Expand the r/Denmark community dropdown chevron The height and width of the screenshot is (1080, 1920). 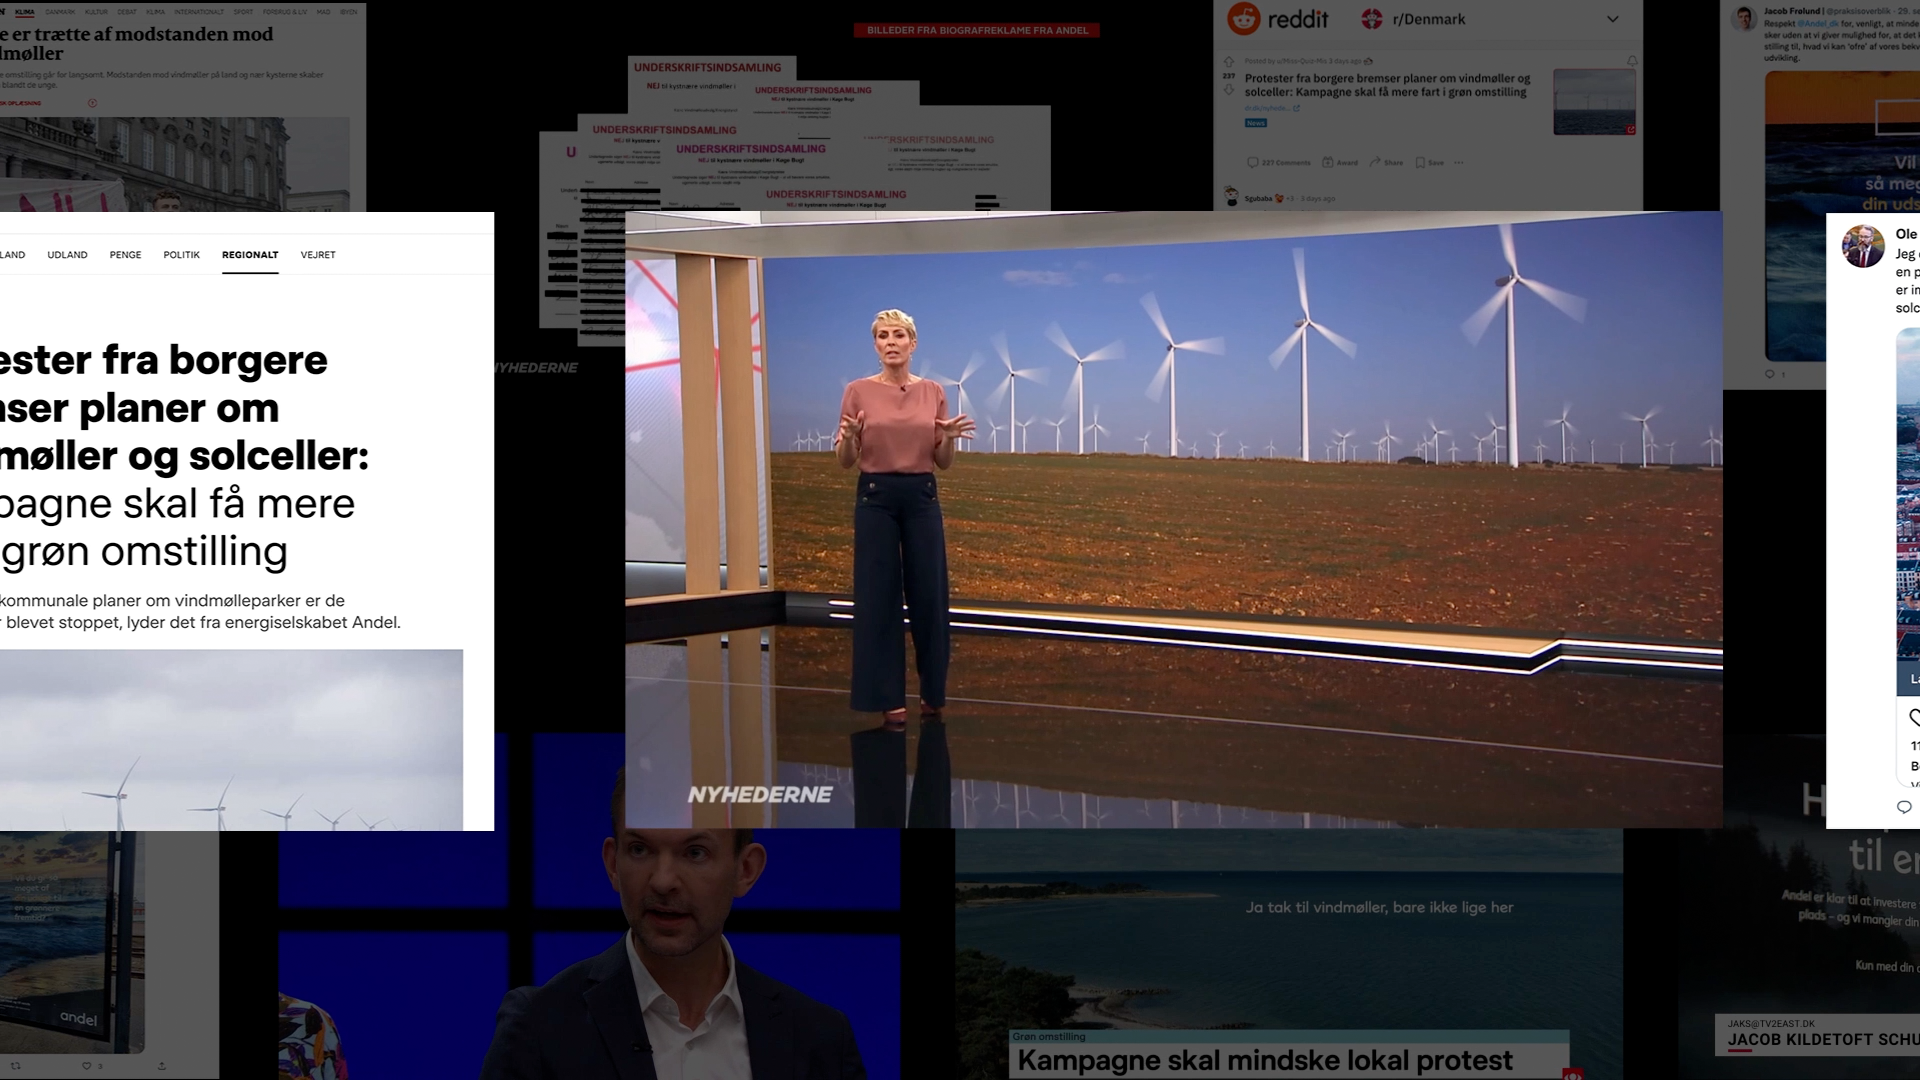1612,19
